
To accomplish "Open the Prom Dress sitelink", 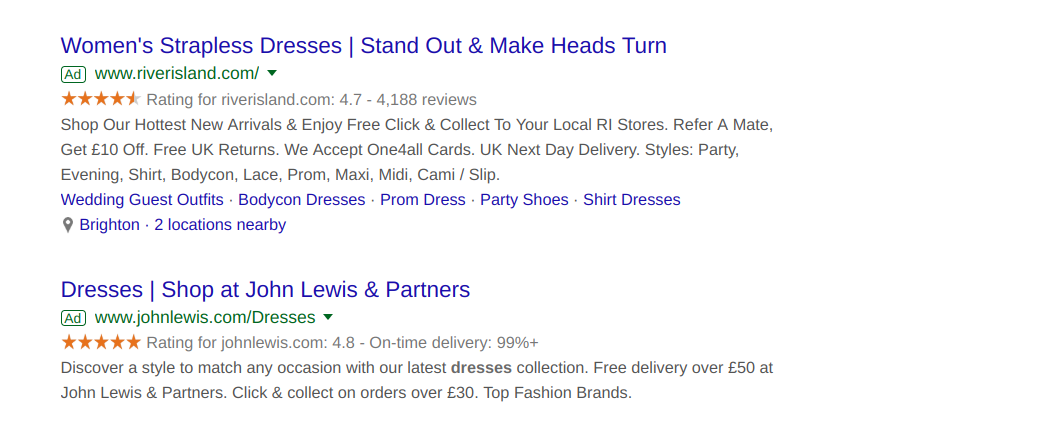I will (422, 200).
